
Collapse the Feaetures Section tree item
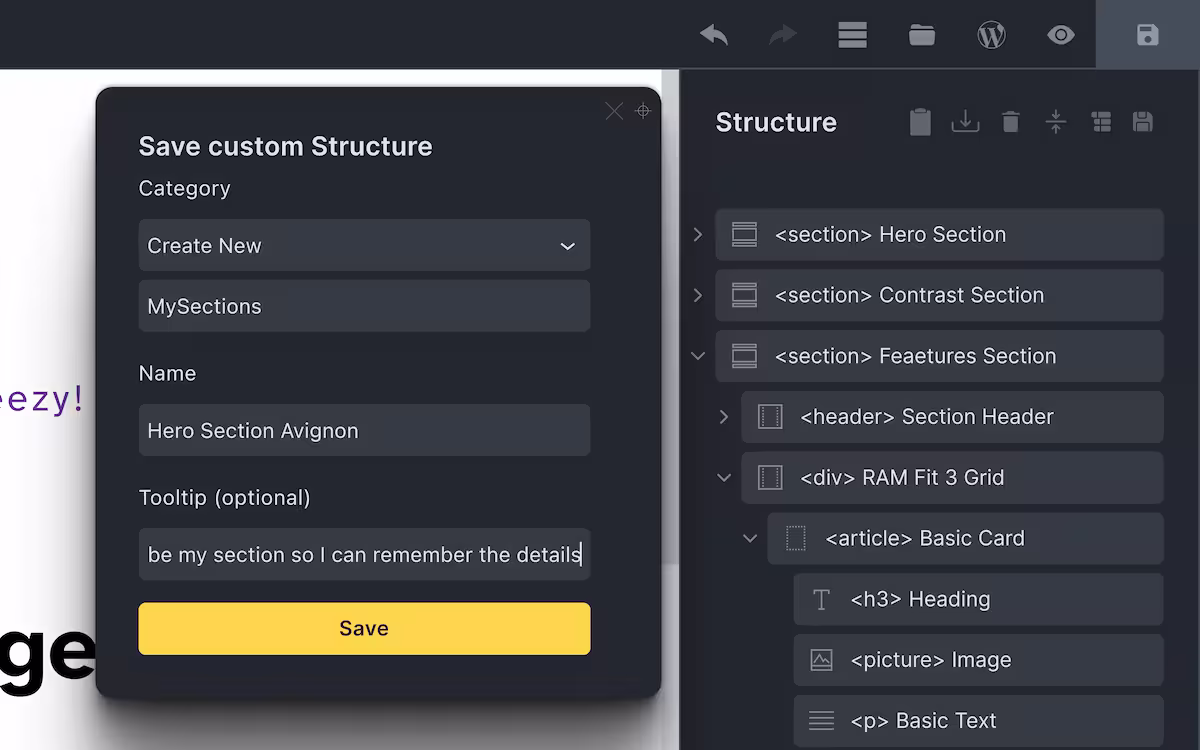(697, 356)
